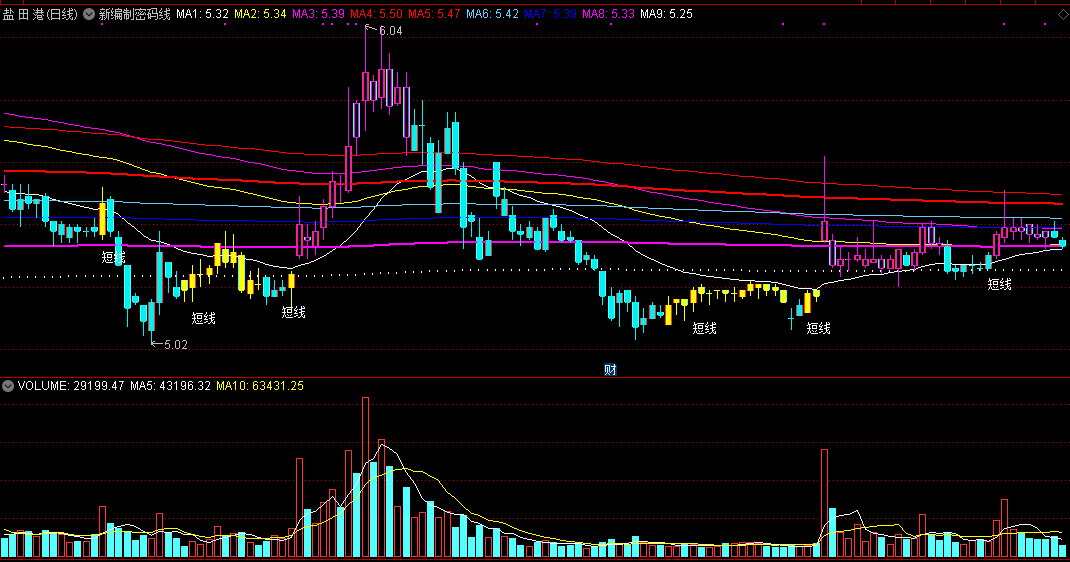
Task: Click the 5.02 low price label
Action: [175, 345]
